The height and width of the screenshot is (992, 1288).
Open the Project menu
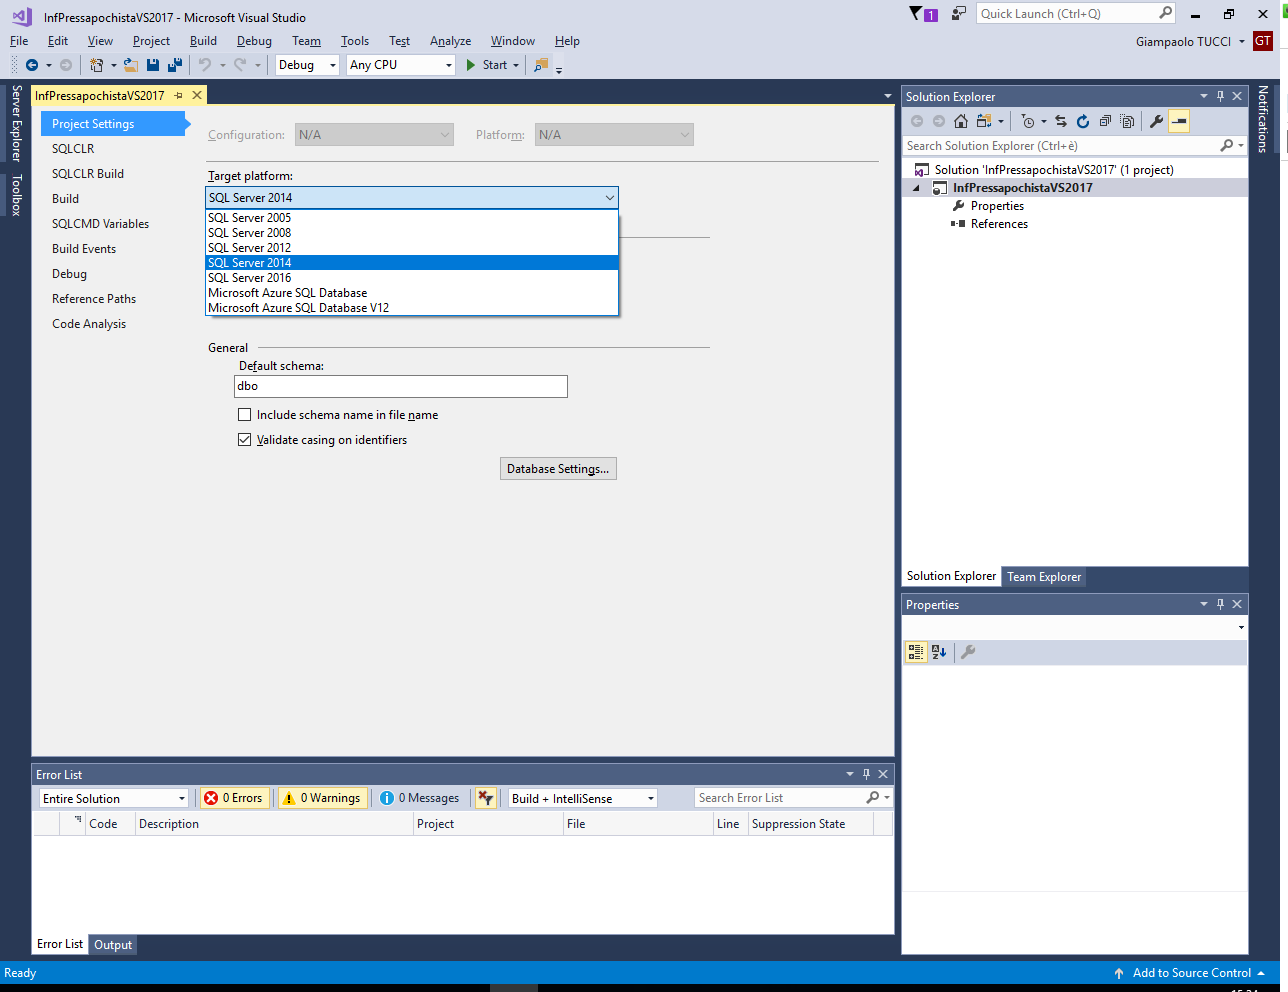[x=151, y=41]
